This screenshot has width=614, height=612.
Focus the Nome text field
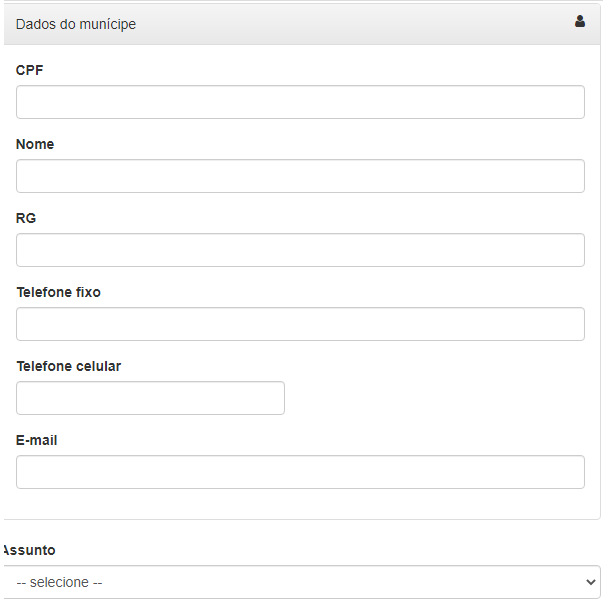pyautogui.click(x=300, y=176)
